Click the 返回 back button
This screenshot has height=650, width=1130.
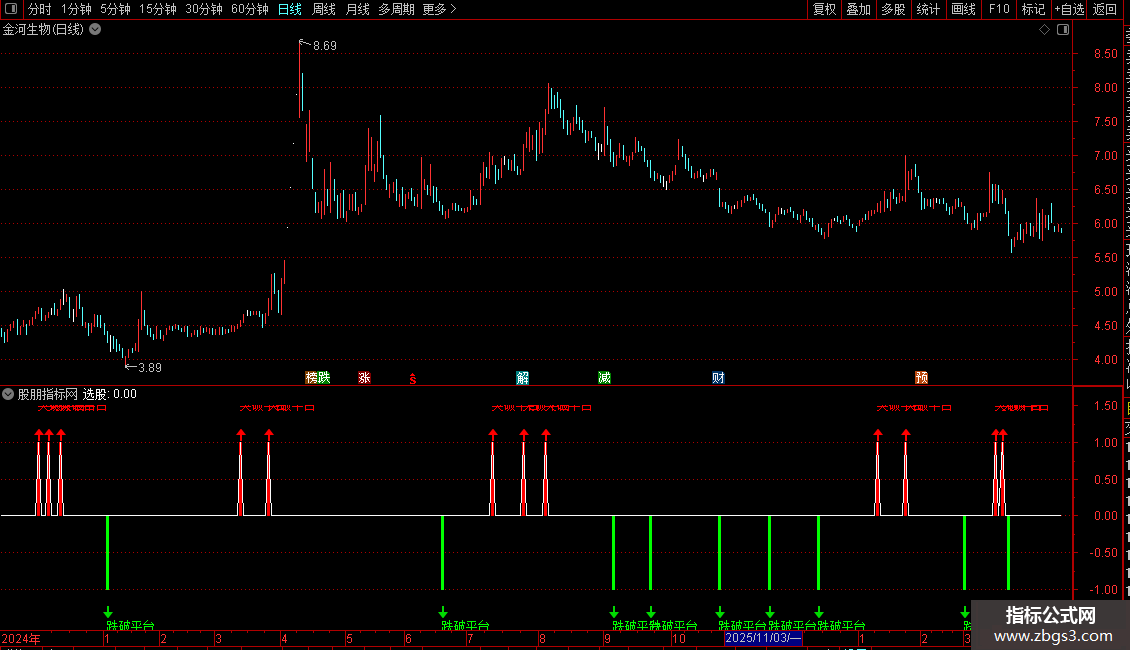pyautogui.click(x=1104, y=9)
